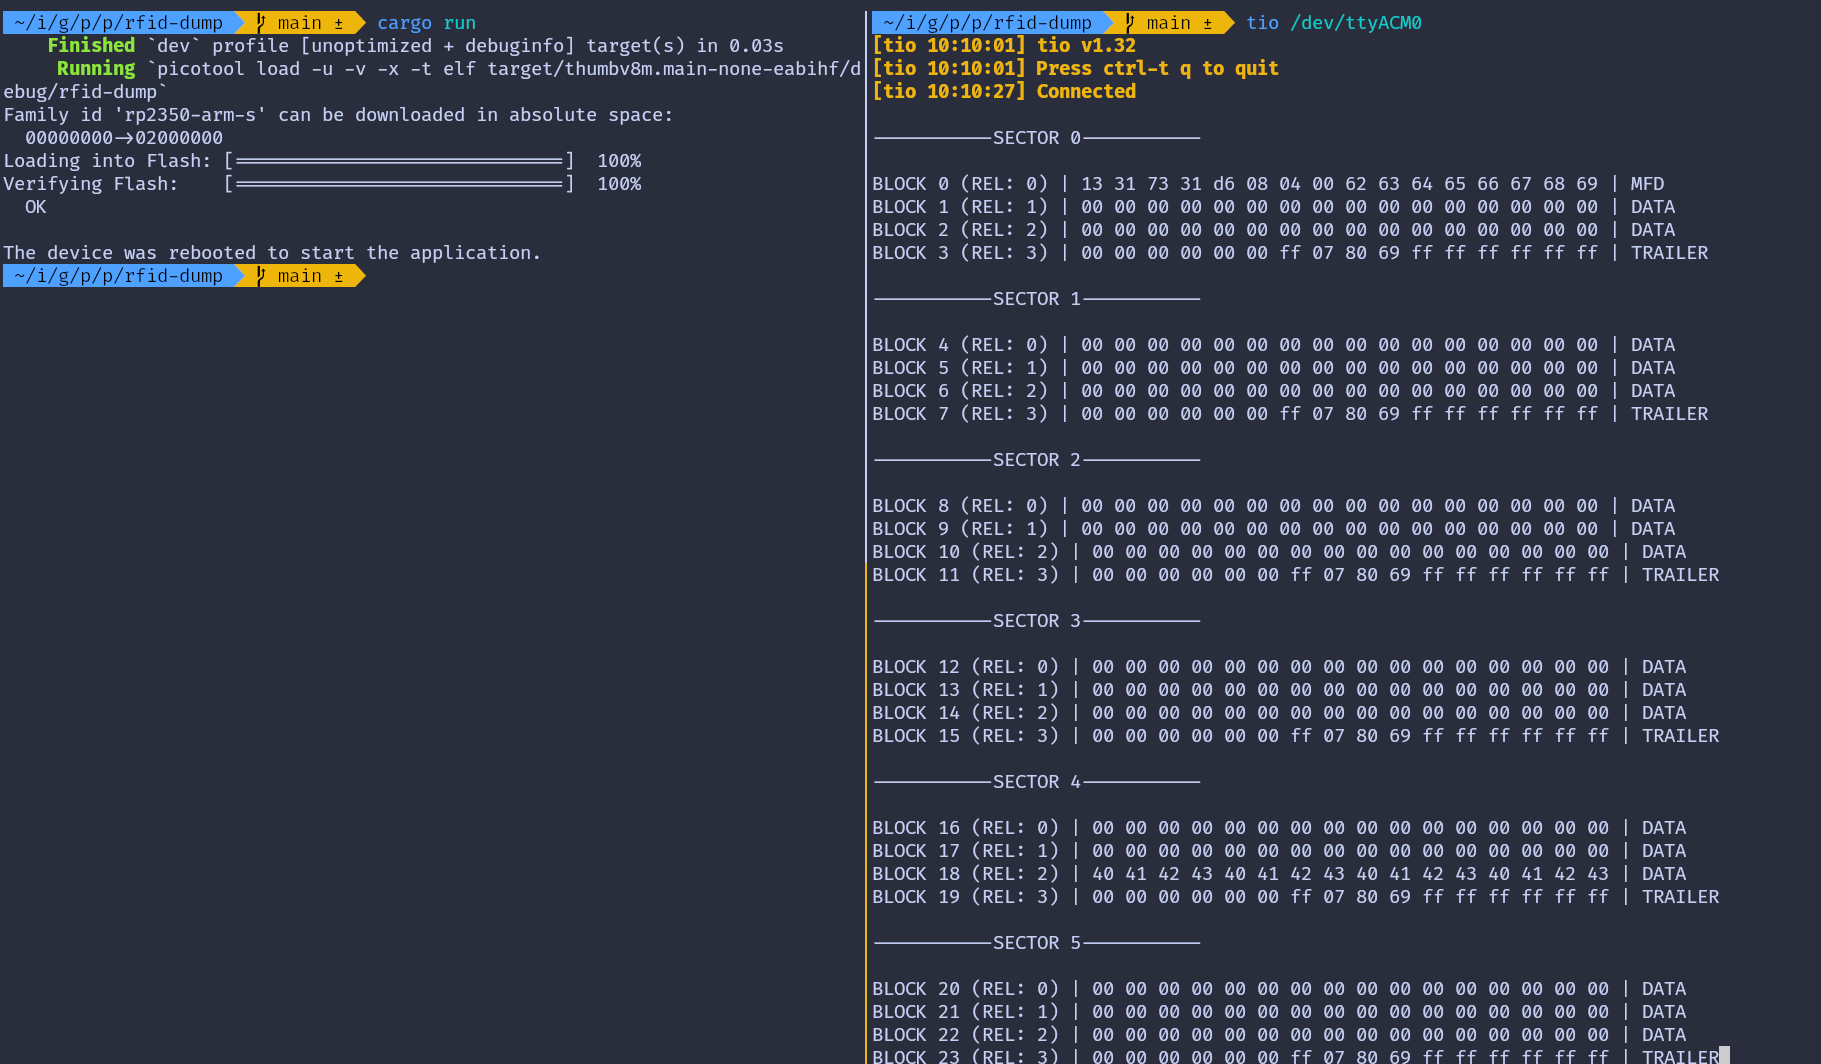Click the green Finished status word
The width and height of the screenshot is (1821, 1064).
click(91, 45)
